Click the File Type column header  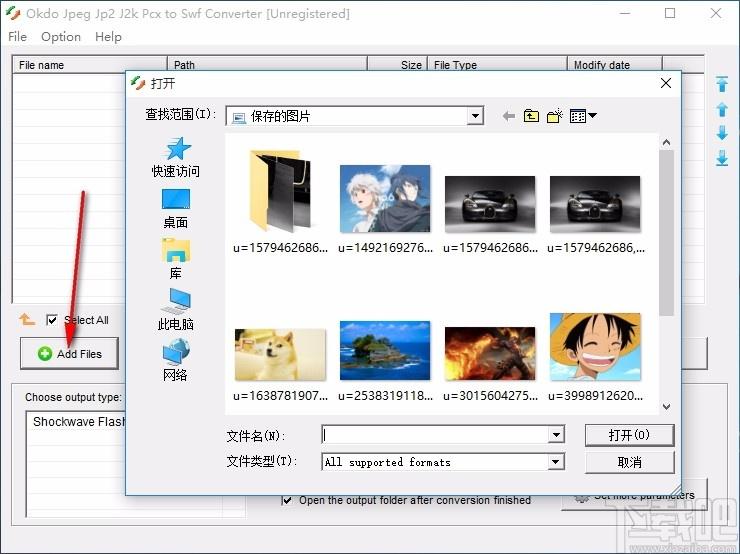click(x=497, y=65)
